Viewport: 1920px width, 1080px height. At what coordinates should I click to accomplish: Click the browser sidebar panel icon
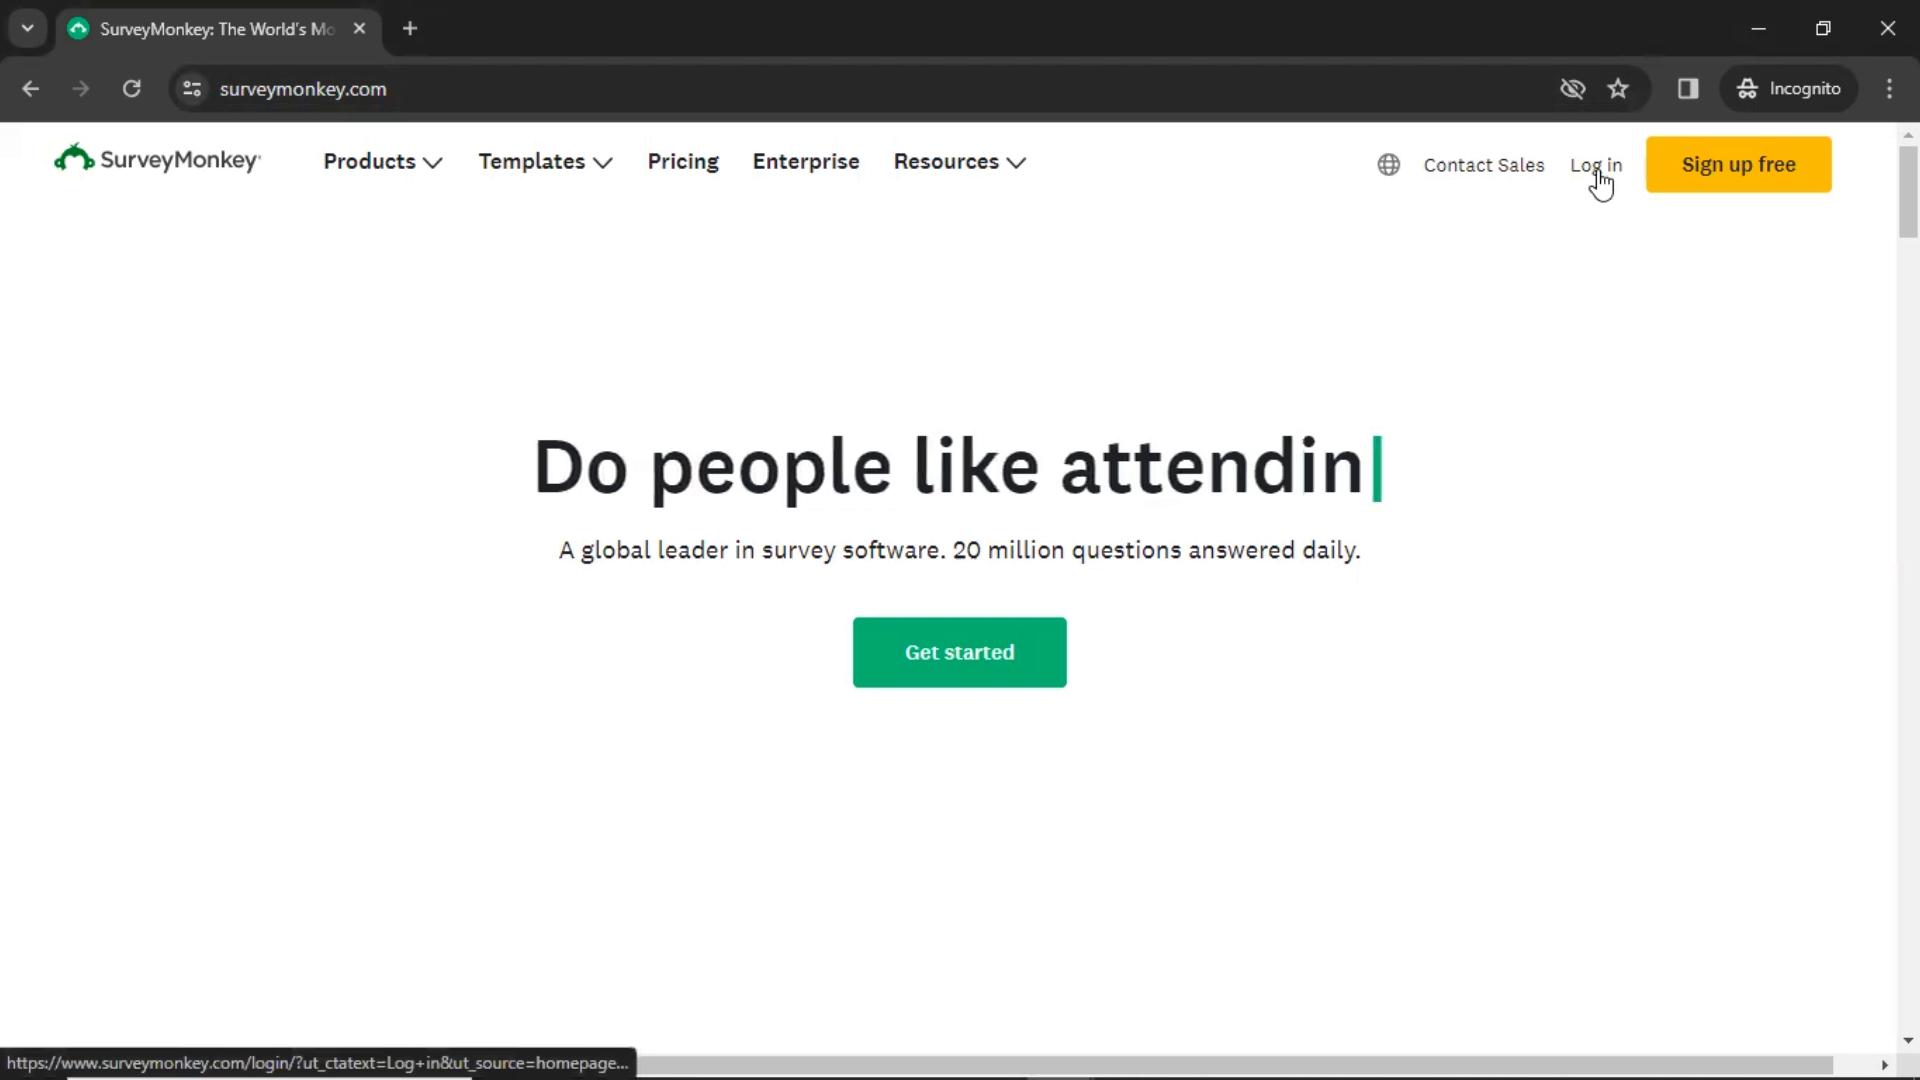pyautogui.click(x=1689, y=88)
